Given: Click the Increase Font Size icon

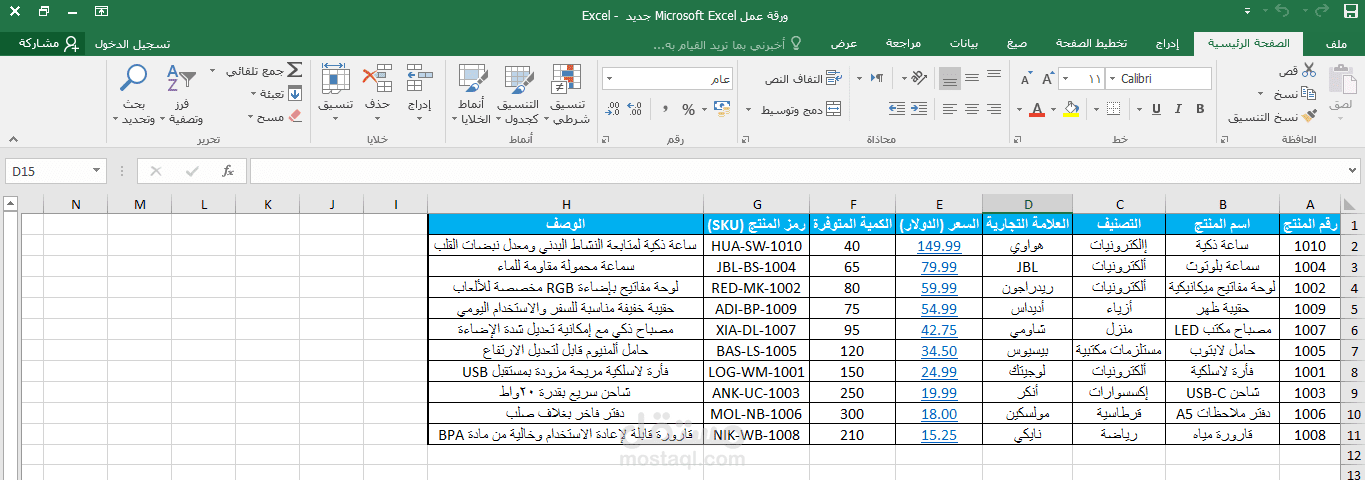Looking at the screenshot, I should coord(1048,78).
